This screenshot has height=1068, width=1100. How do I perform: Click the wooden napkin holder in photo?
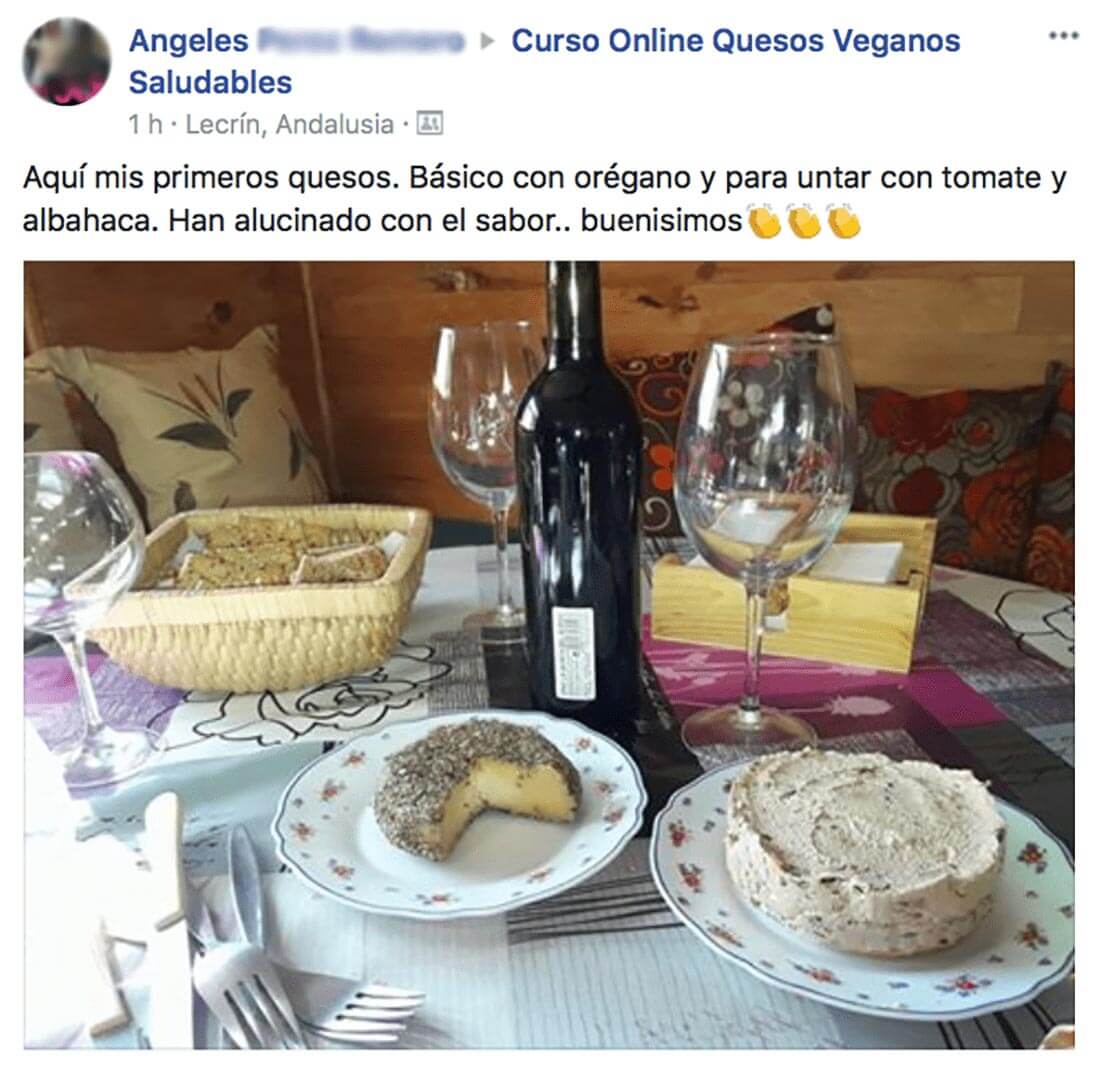pos(793,590)
